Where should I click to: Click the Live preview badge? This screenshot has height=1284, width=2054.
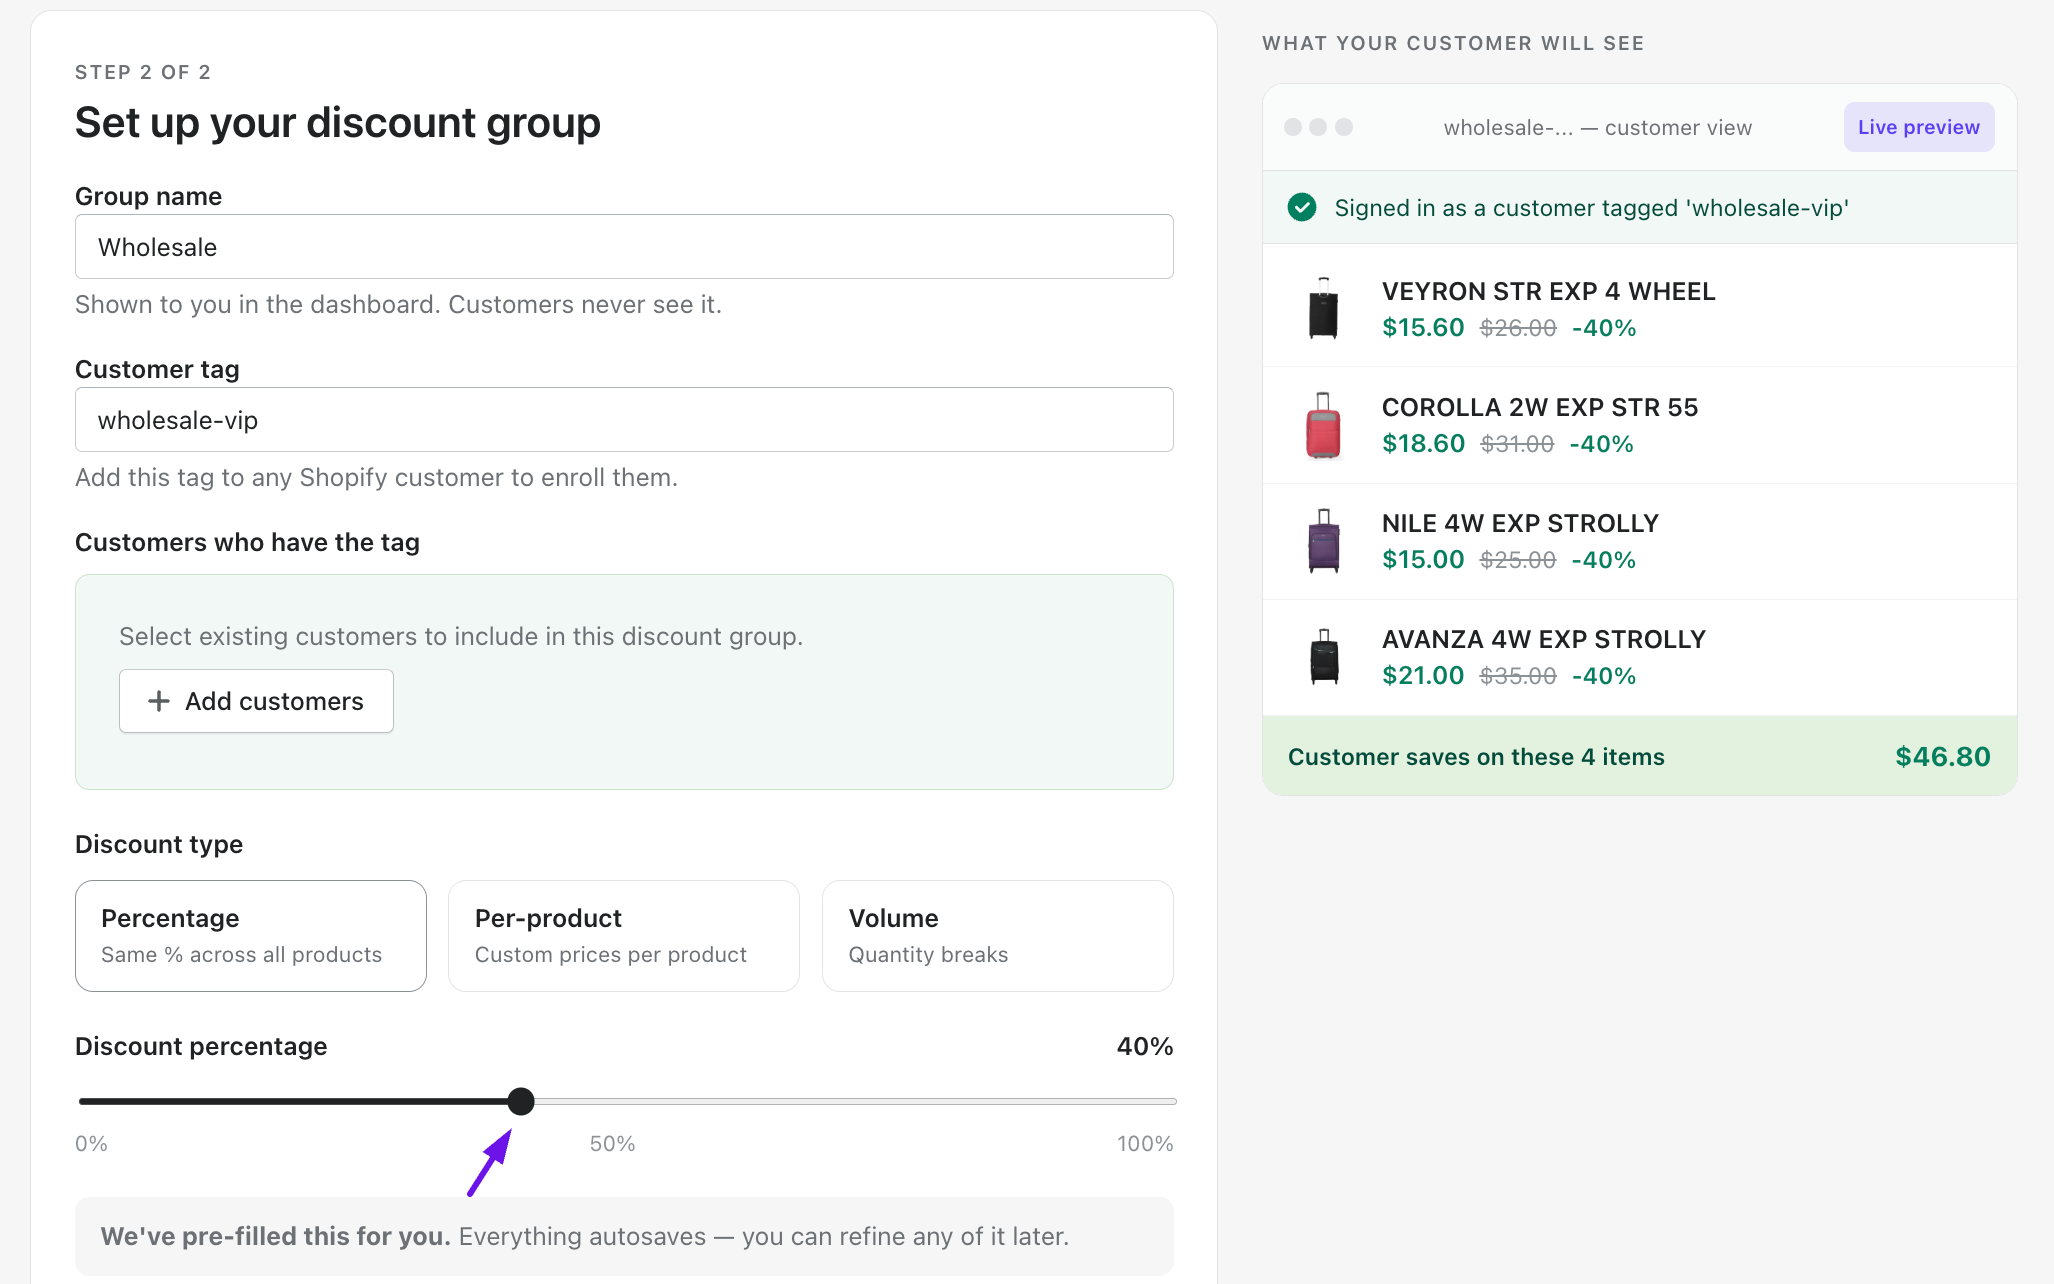(1918, 127)
